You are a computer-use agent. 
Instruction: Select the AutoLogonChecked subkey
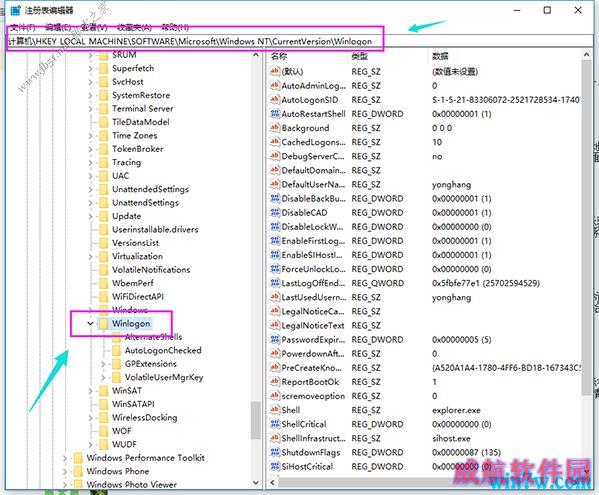click(x=163, y=350)
